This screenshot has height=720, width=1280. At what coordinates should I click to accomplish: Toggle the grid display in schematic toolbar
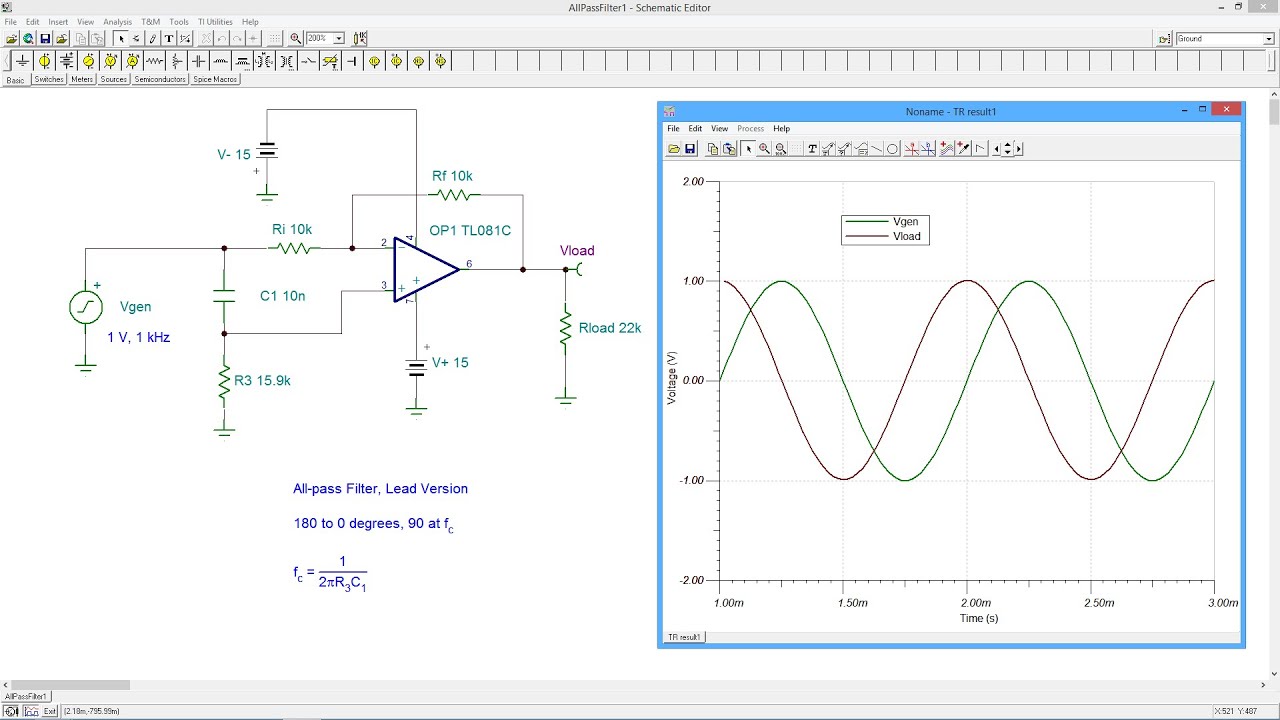click(275, 38)
